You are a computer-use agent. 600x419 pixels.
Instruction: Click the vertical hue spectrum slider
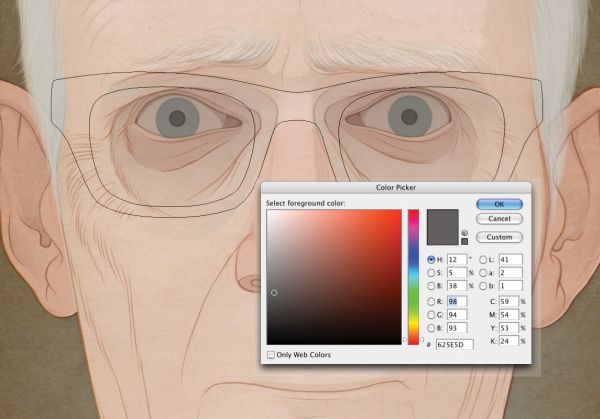click(x=413, y=277)
